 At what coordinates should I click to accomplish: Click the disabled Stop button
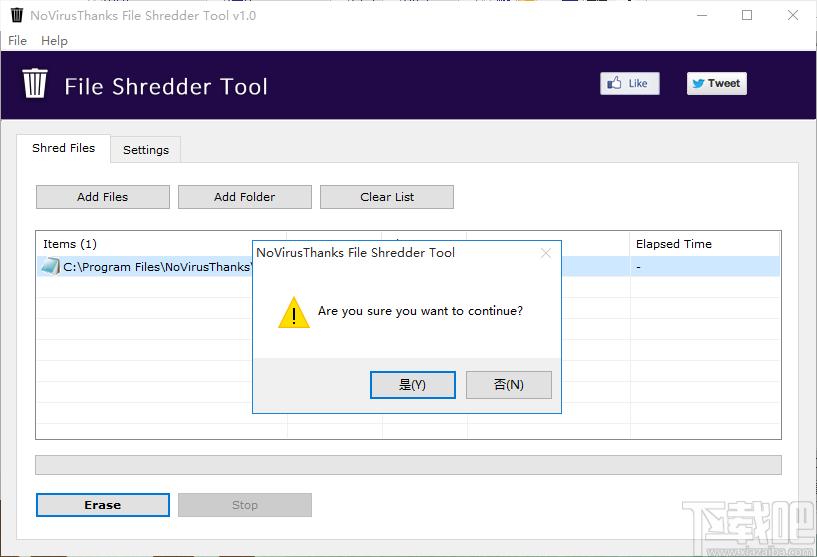tap(245, 505)
